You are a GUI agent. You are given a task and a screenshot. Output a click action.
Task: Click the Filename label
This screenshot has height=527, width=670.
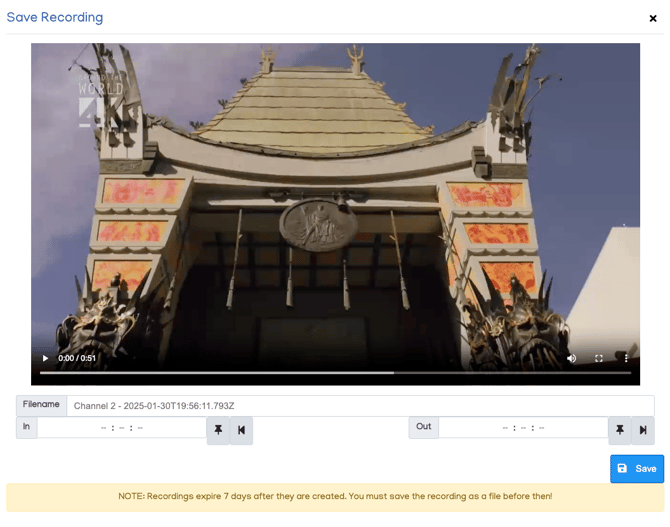(41, 405)
